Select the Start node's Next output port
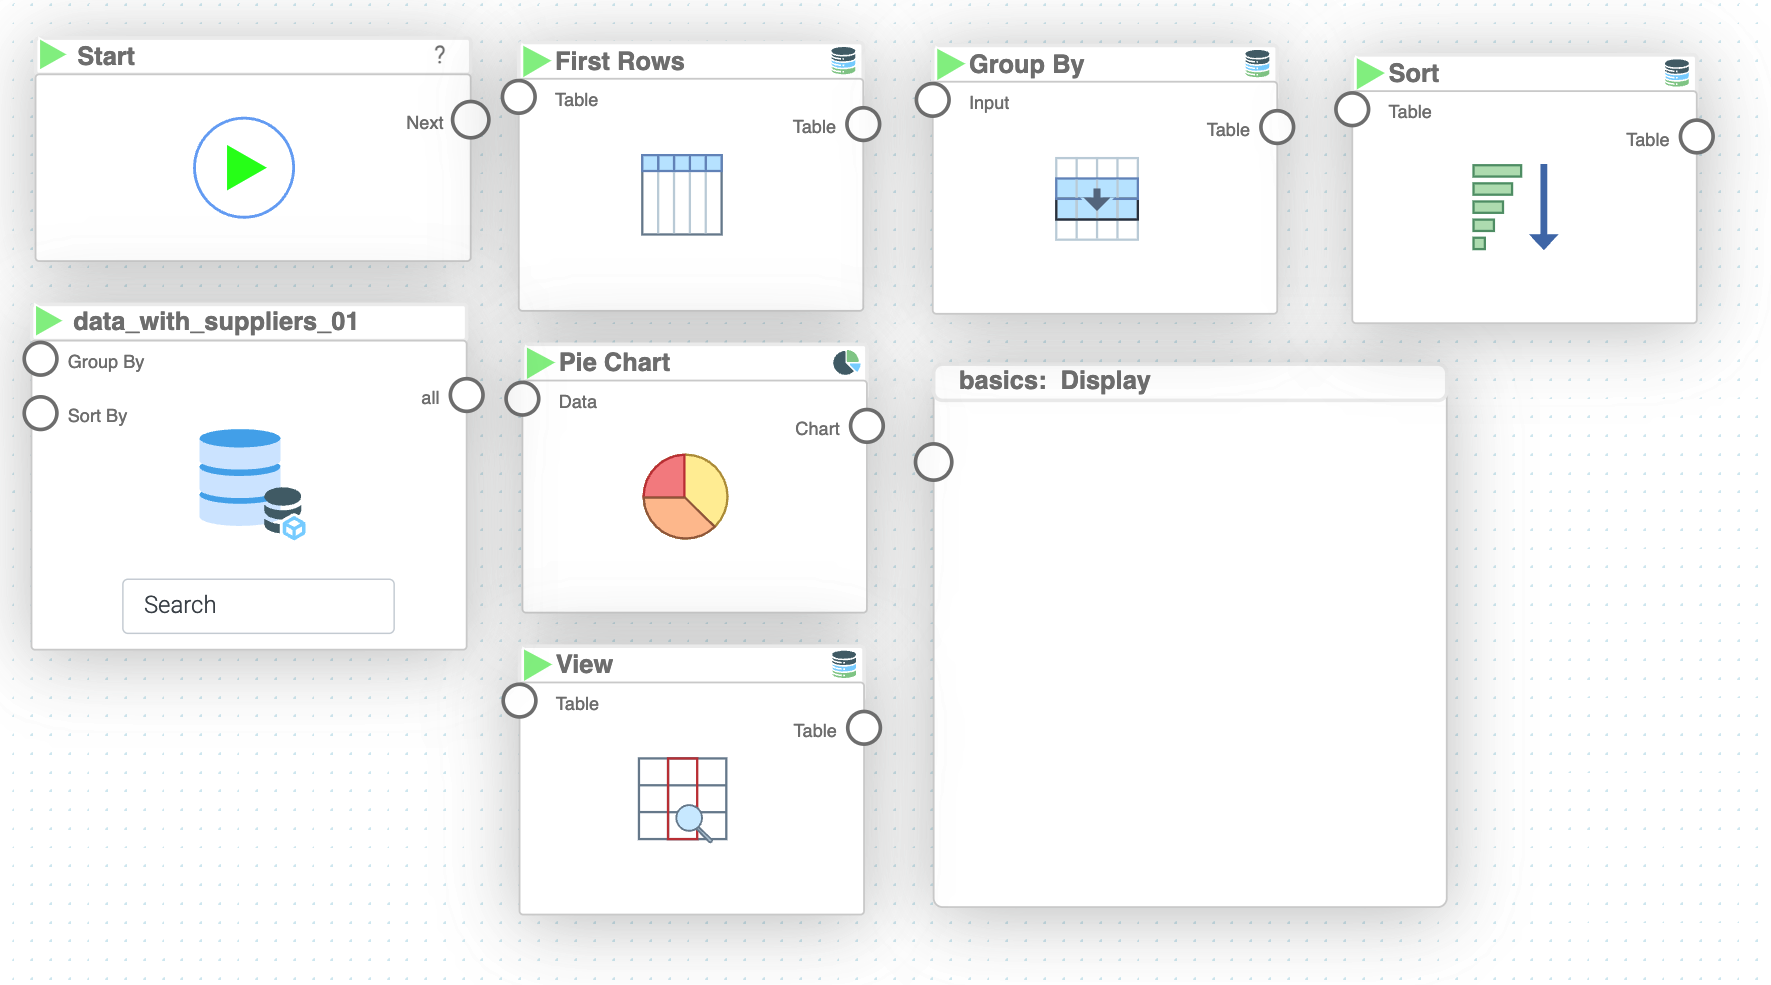This screenshot has width=1771, height=985. pos(470,120)
